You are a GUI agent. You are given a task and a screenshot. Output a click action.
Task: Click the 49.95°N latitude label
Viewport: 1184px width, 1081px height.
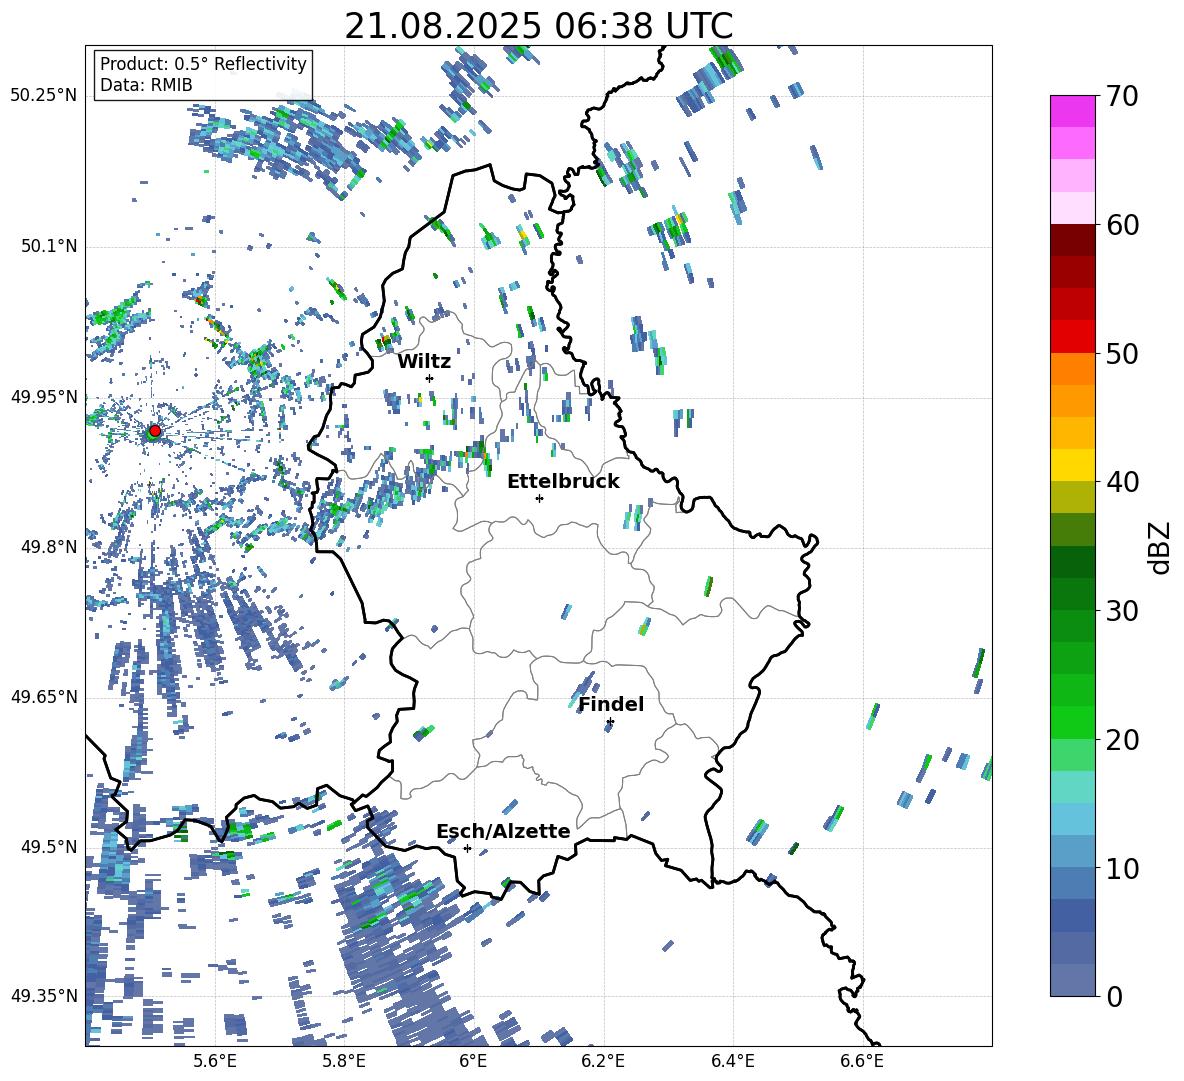tap(44, 396)
